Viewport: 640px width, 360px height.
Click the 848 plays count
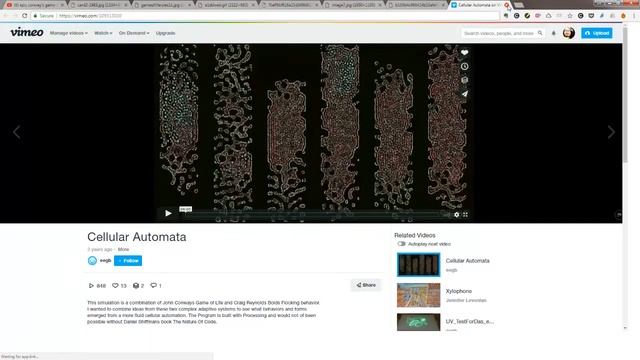click(x=97, y=286)
